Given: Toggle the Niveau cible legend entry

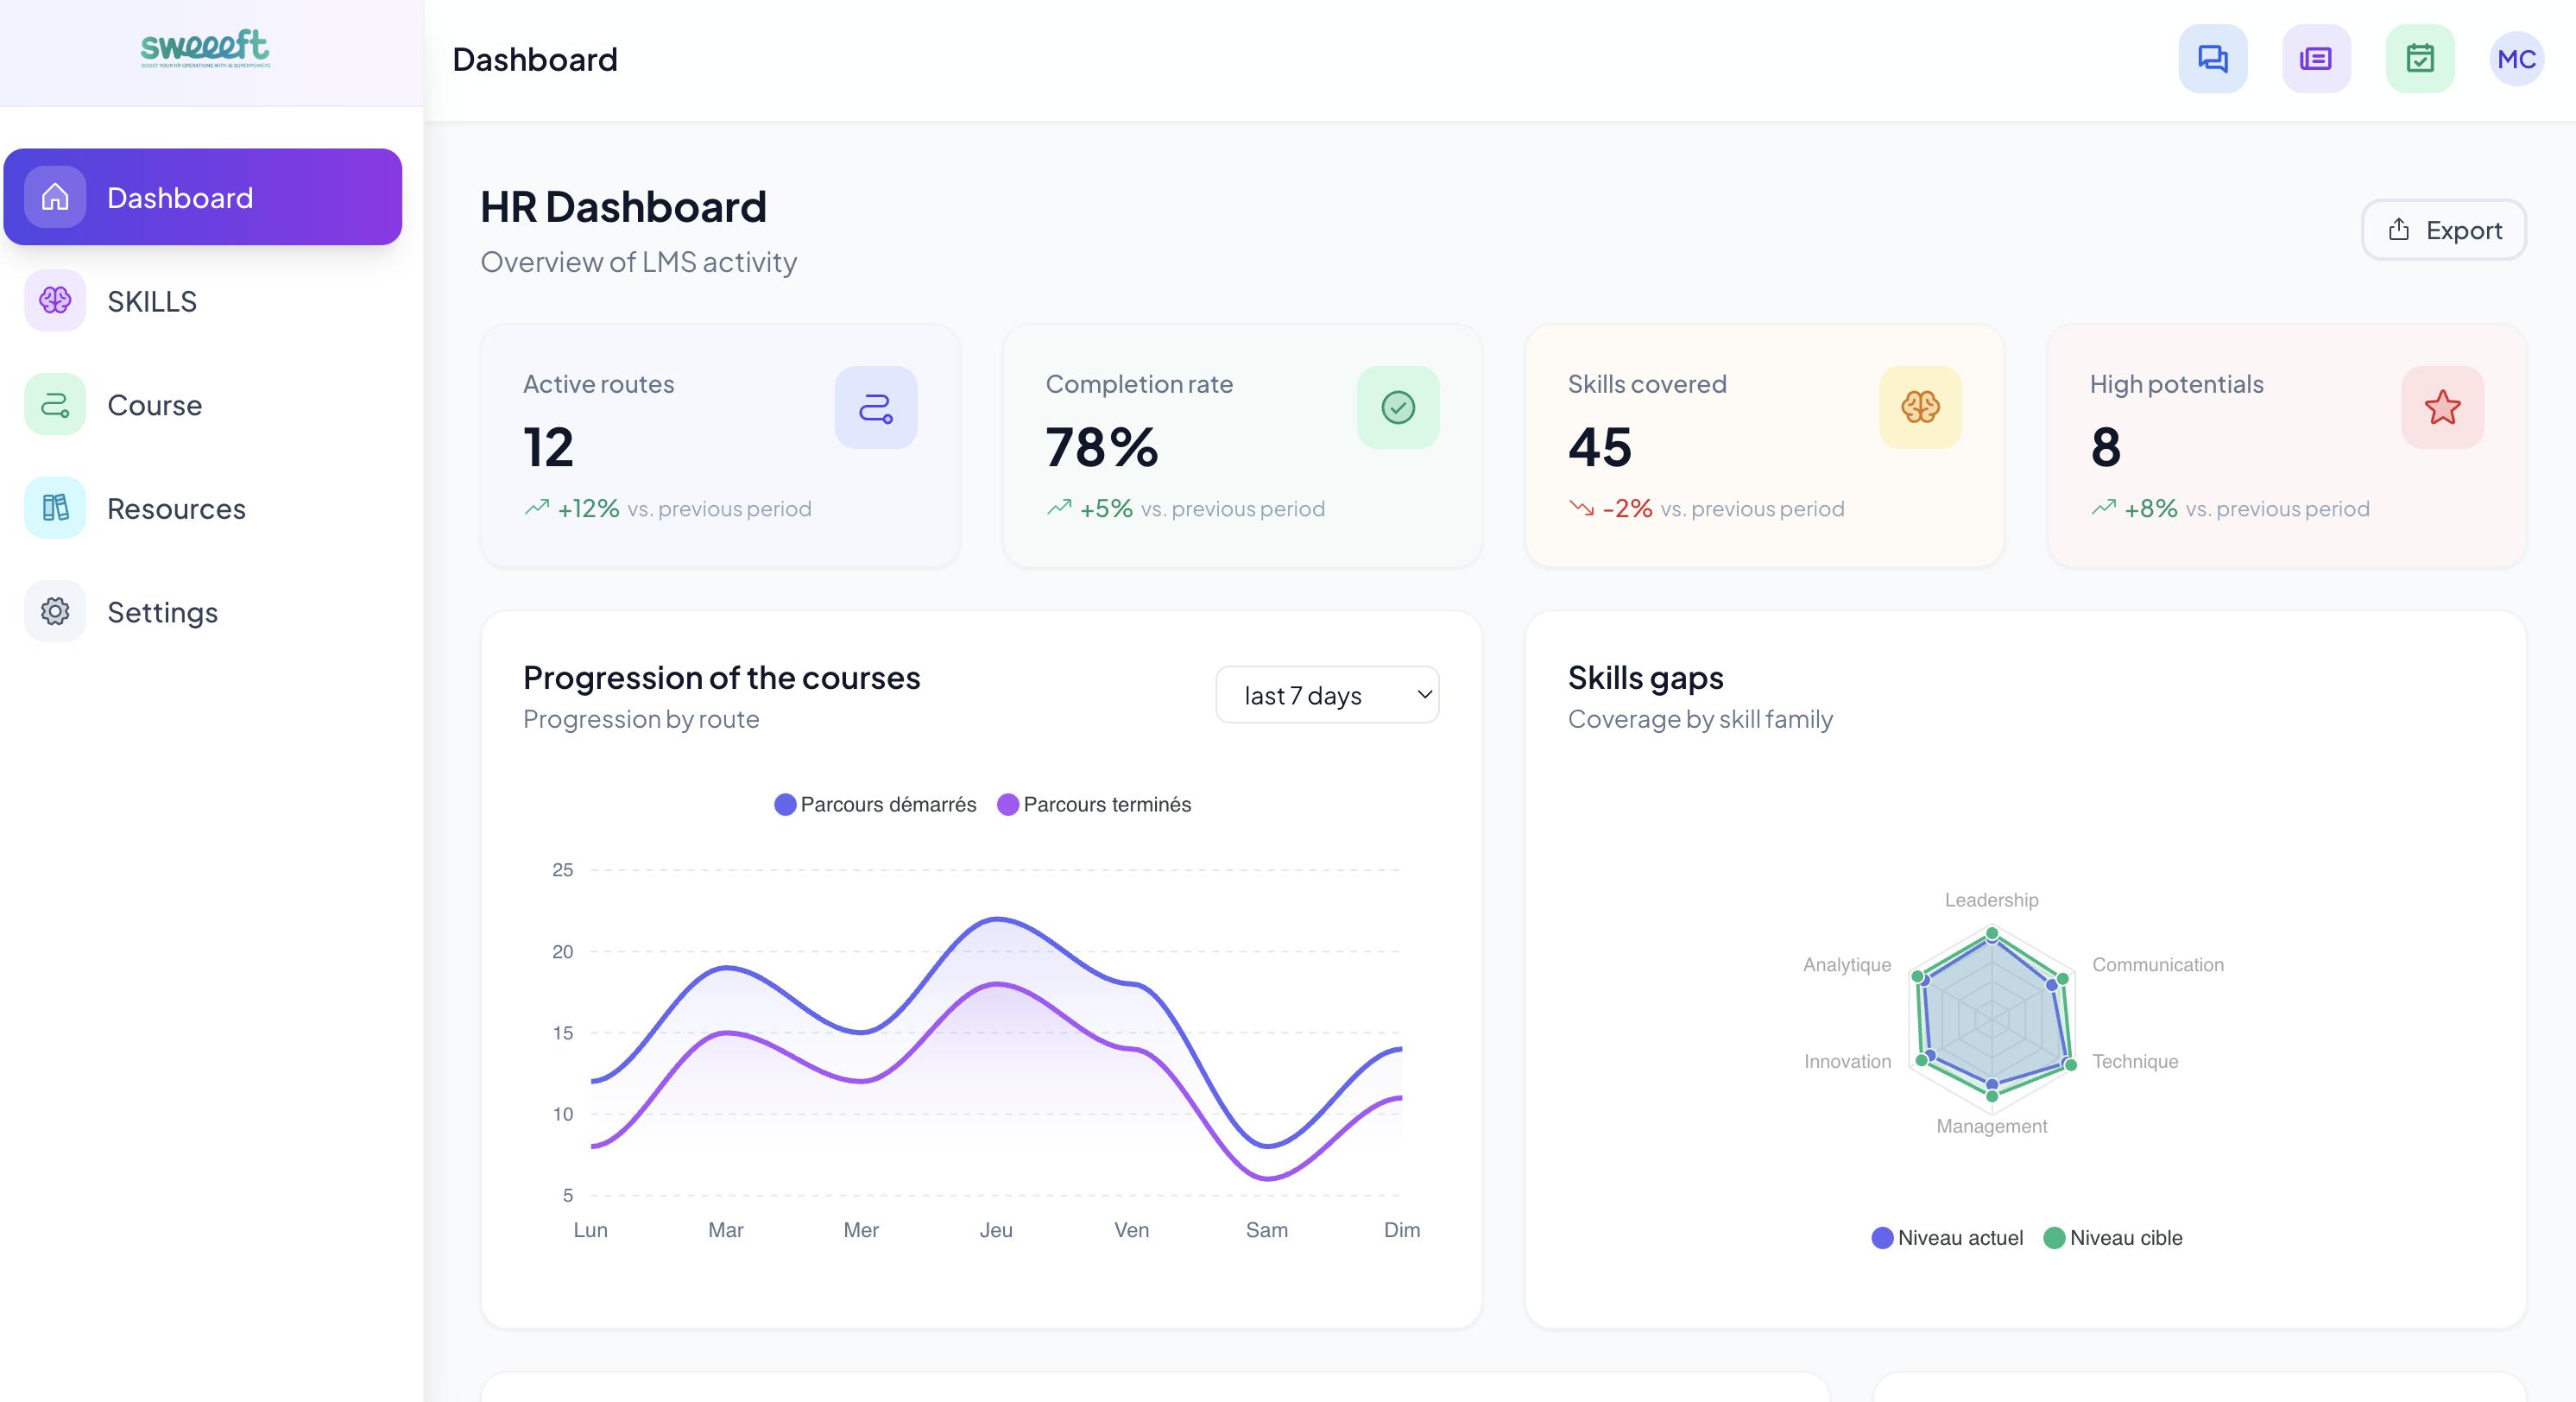Looking at the screenshot, I should (x=2113, y=1238).
